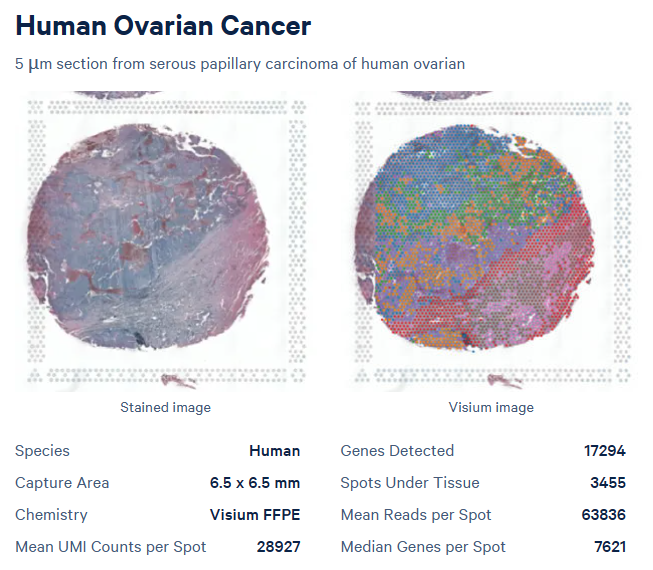653x570 pixels.
Task: Click the "Visium image" caption
Action: tap(491, 407)
